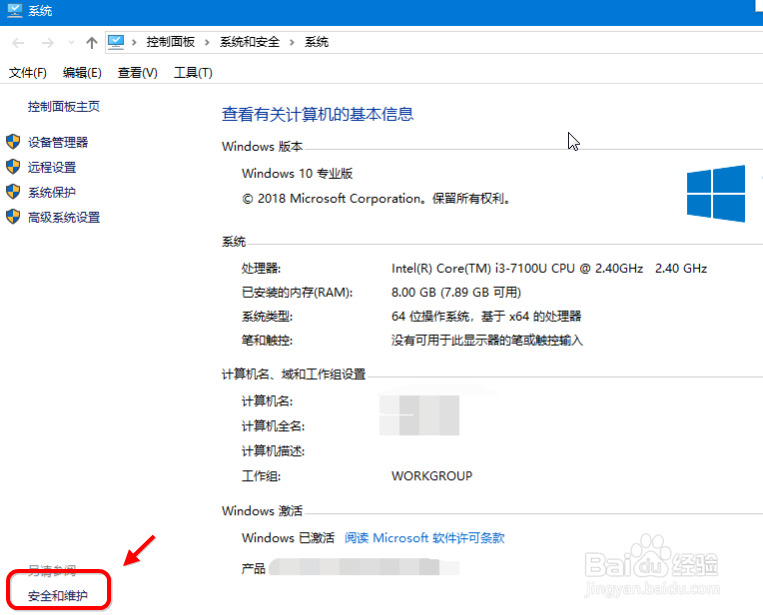This screenshot has height=615, width=763.
Task: Open the 查看(V) menu
Action: (x=138, y=73)
